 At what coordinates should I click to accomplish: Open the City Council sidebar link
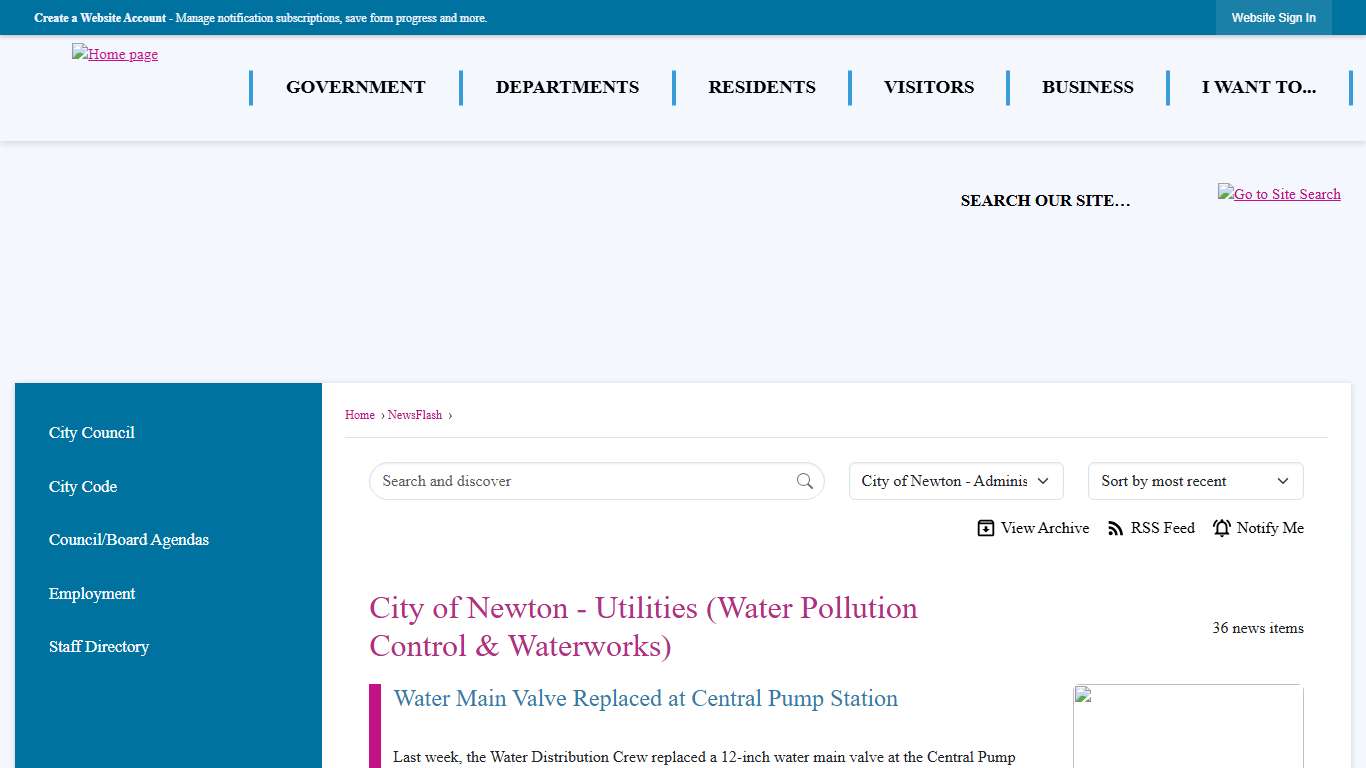pos(92,433)
